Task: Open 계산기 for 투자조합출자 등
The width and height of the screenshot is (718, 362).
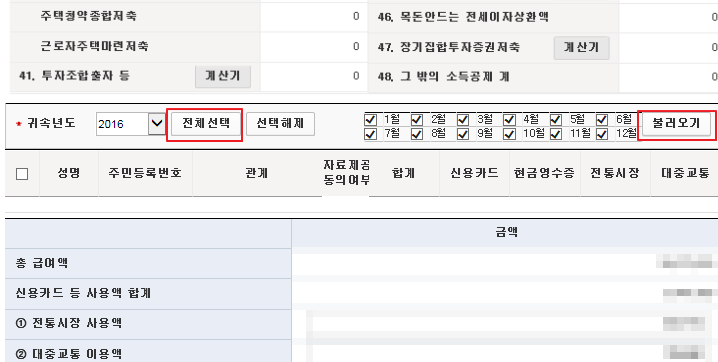Action: click(x=223, y=76)
